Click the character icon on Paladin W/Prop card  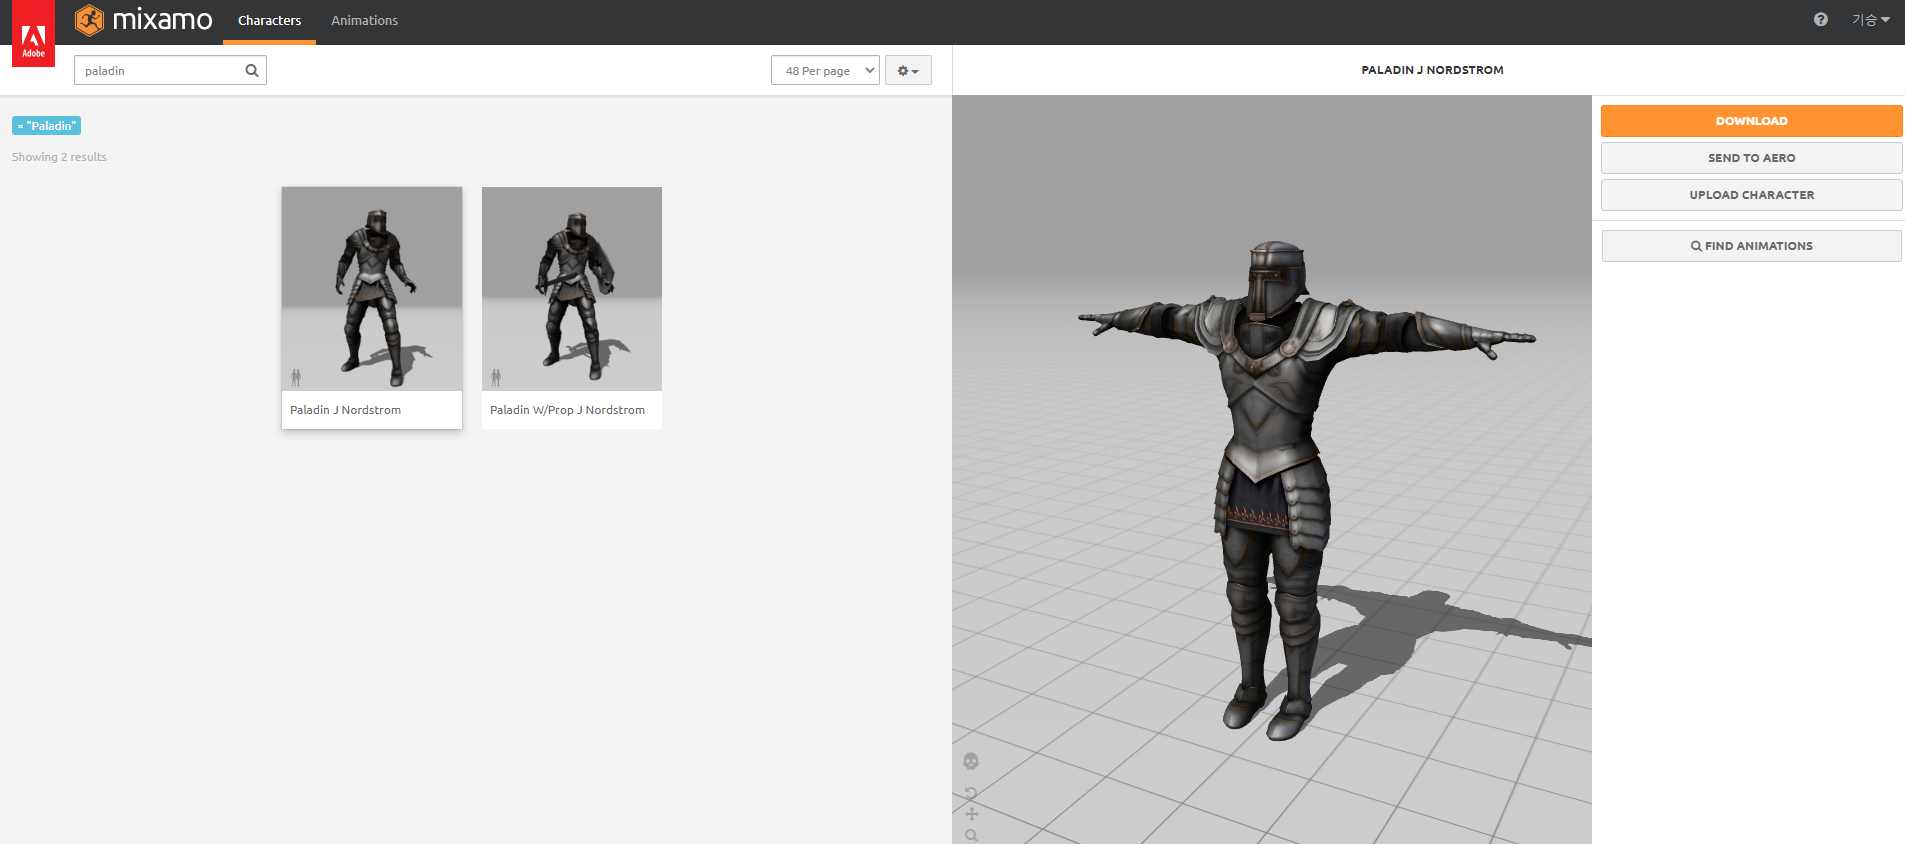496,377
